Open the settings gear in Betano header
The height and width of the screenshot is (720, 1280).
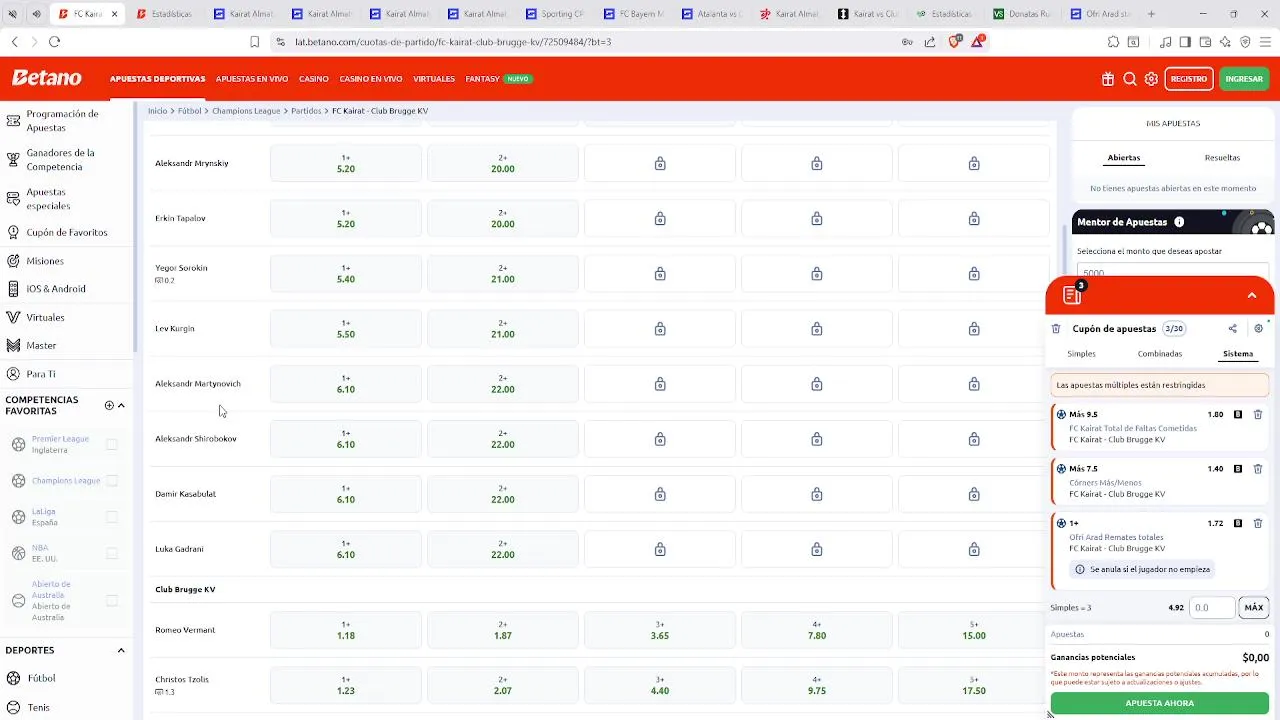coord(1151,79)
